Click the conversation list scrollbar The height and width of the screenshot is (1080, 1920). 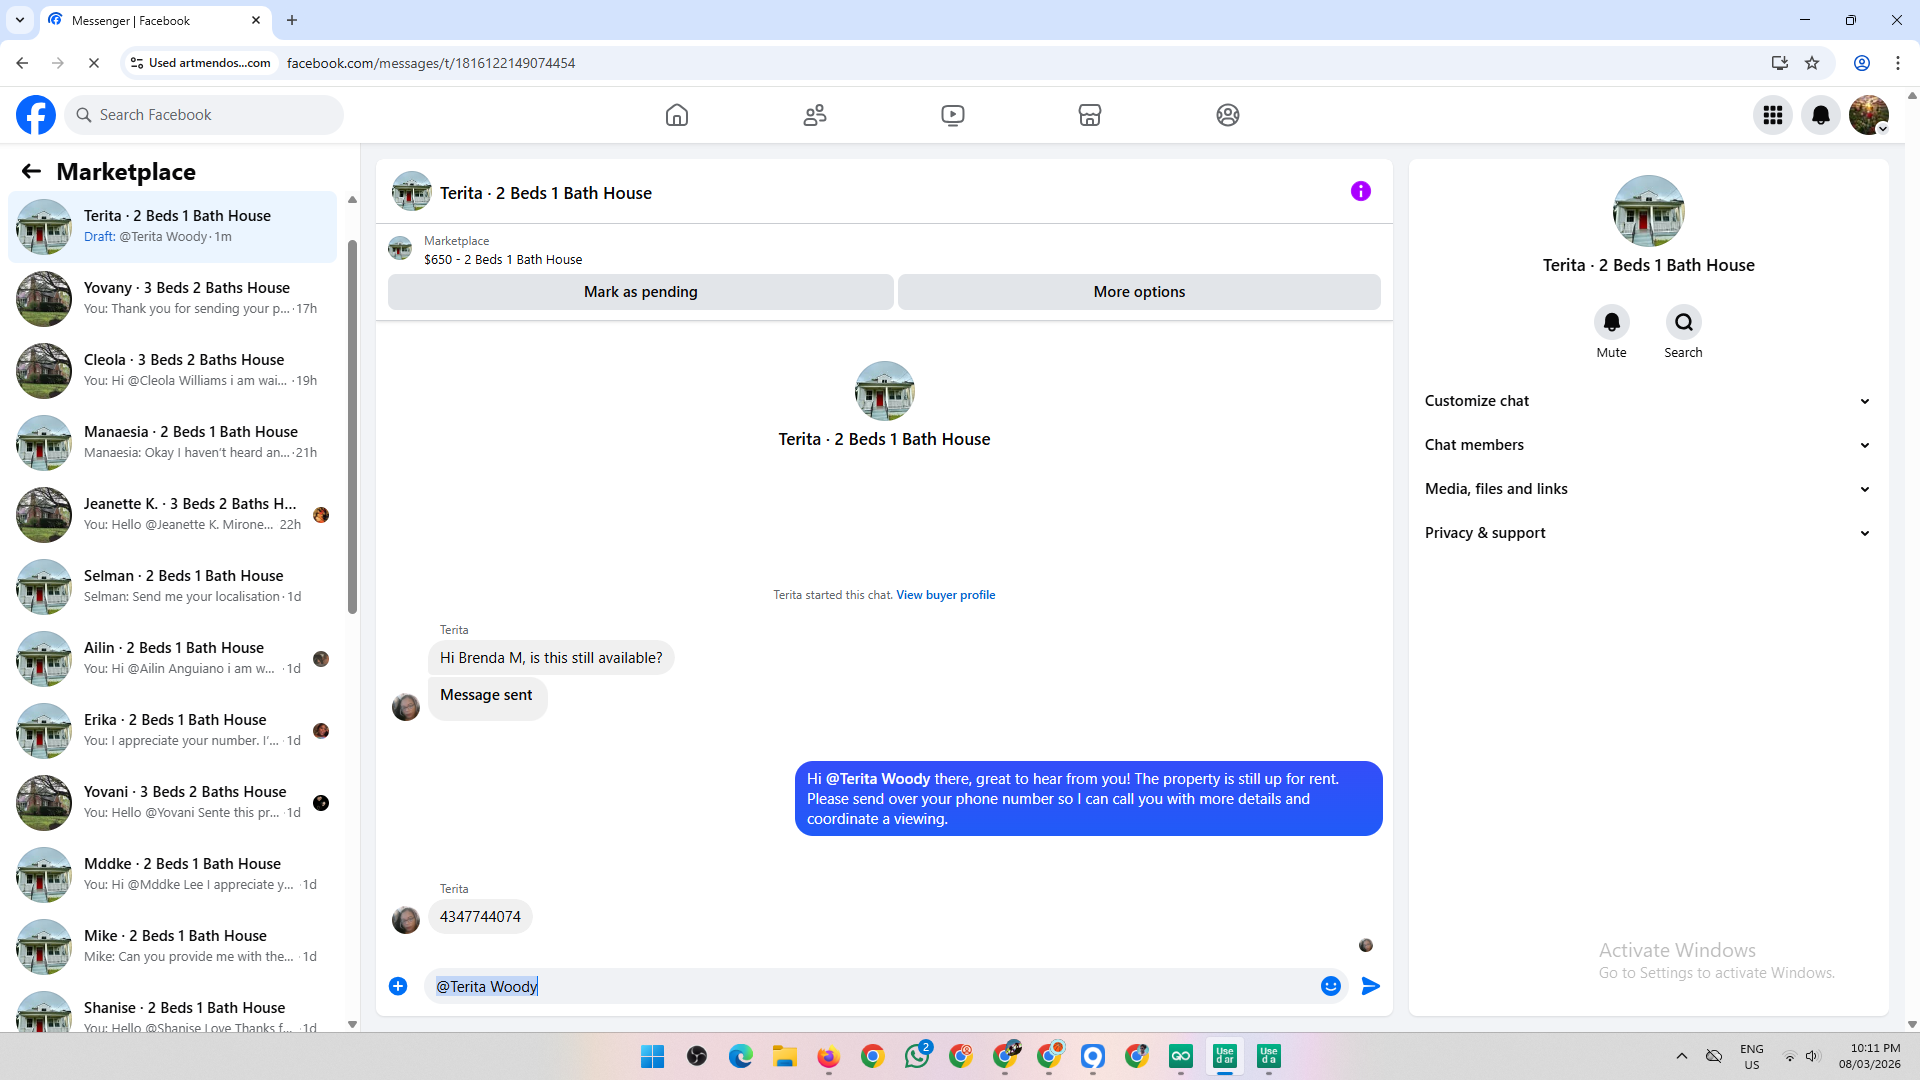click(352, 430)
